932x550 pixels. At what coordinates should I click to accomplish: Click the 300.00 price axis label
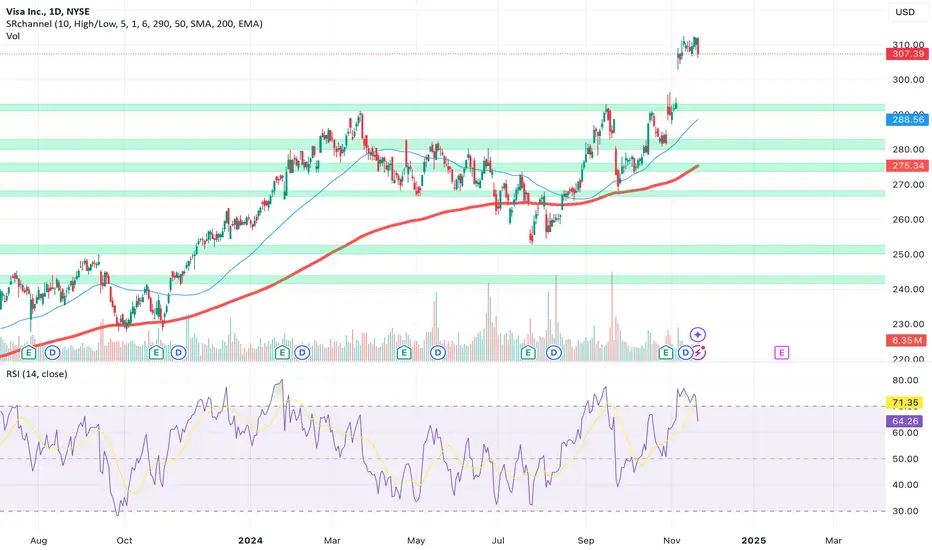pyautogui.click(x=908, y=80)
